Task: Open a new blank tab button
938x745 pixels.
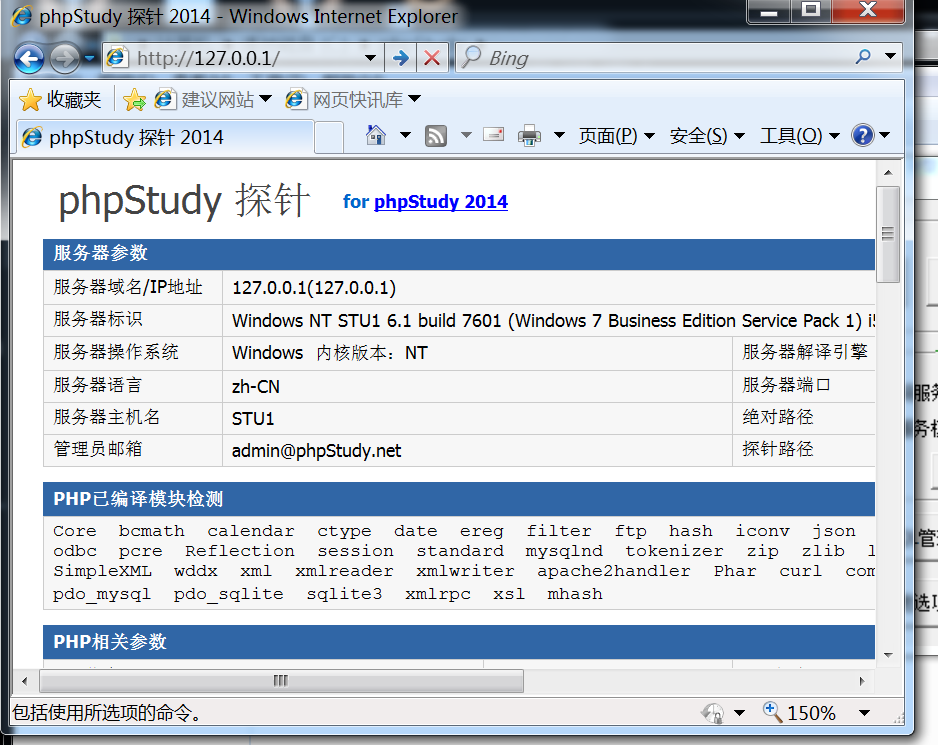Action: tap(328, 138)
